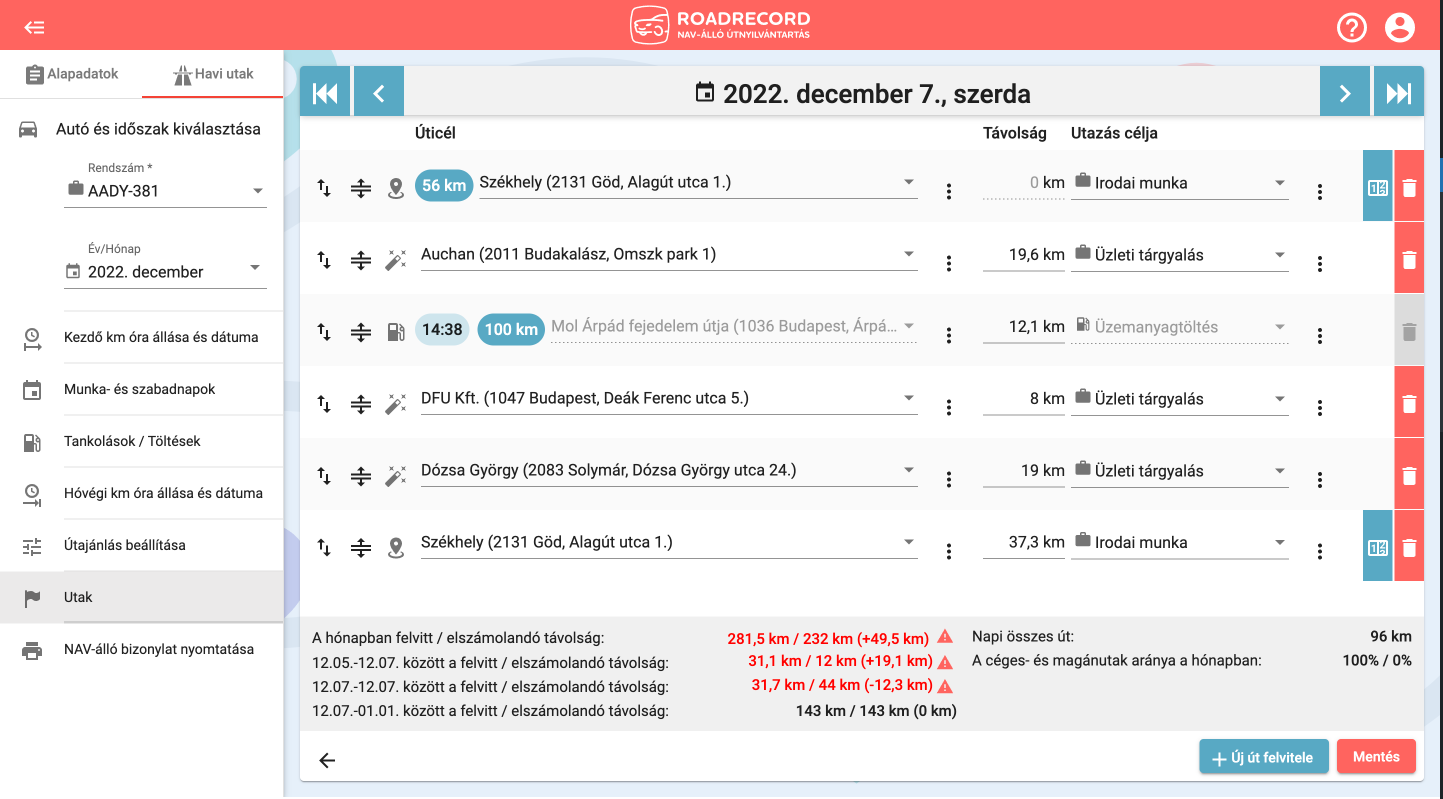Viewport: 1443px width, 799px height.
Task: Click ROADRECORD logo in header
Action: (x=720, y=25)
